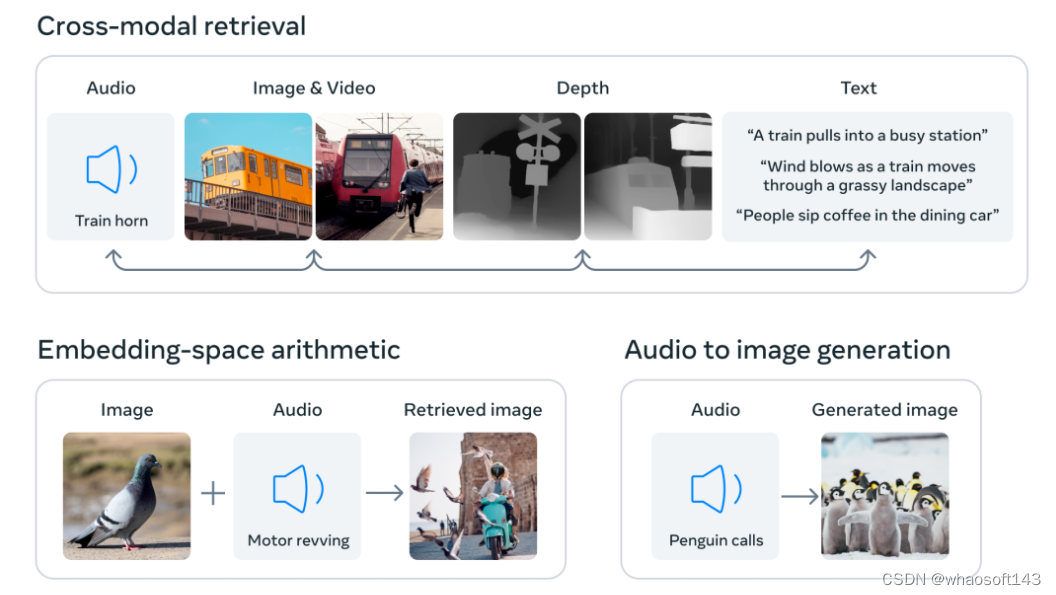Click the Motor revving speaker icon
The width and height of the screenshot is (1056, 595).
[x=298, y=489]
